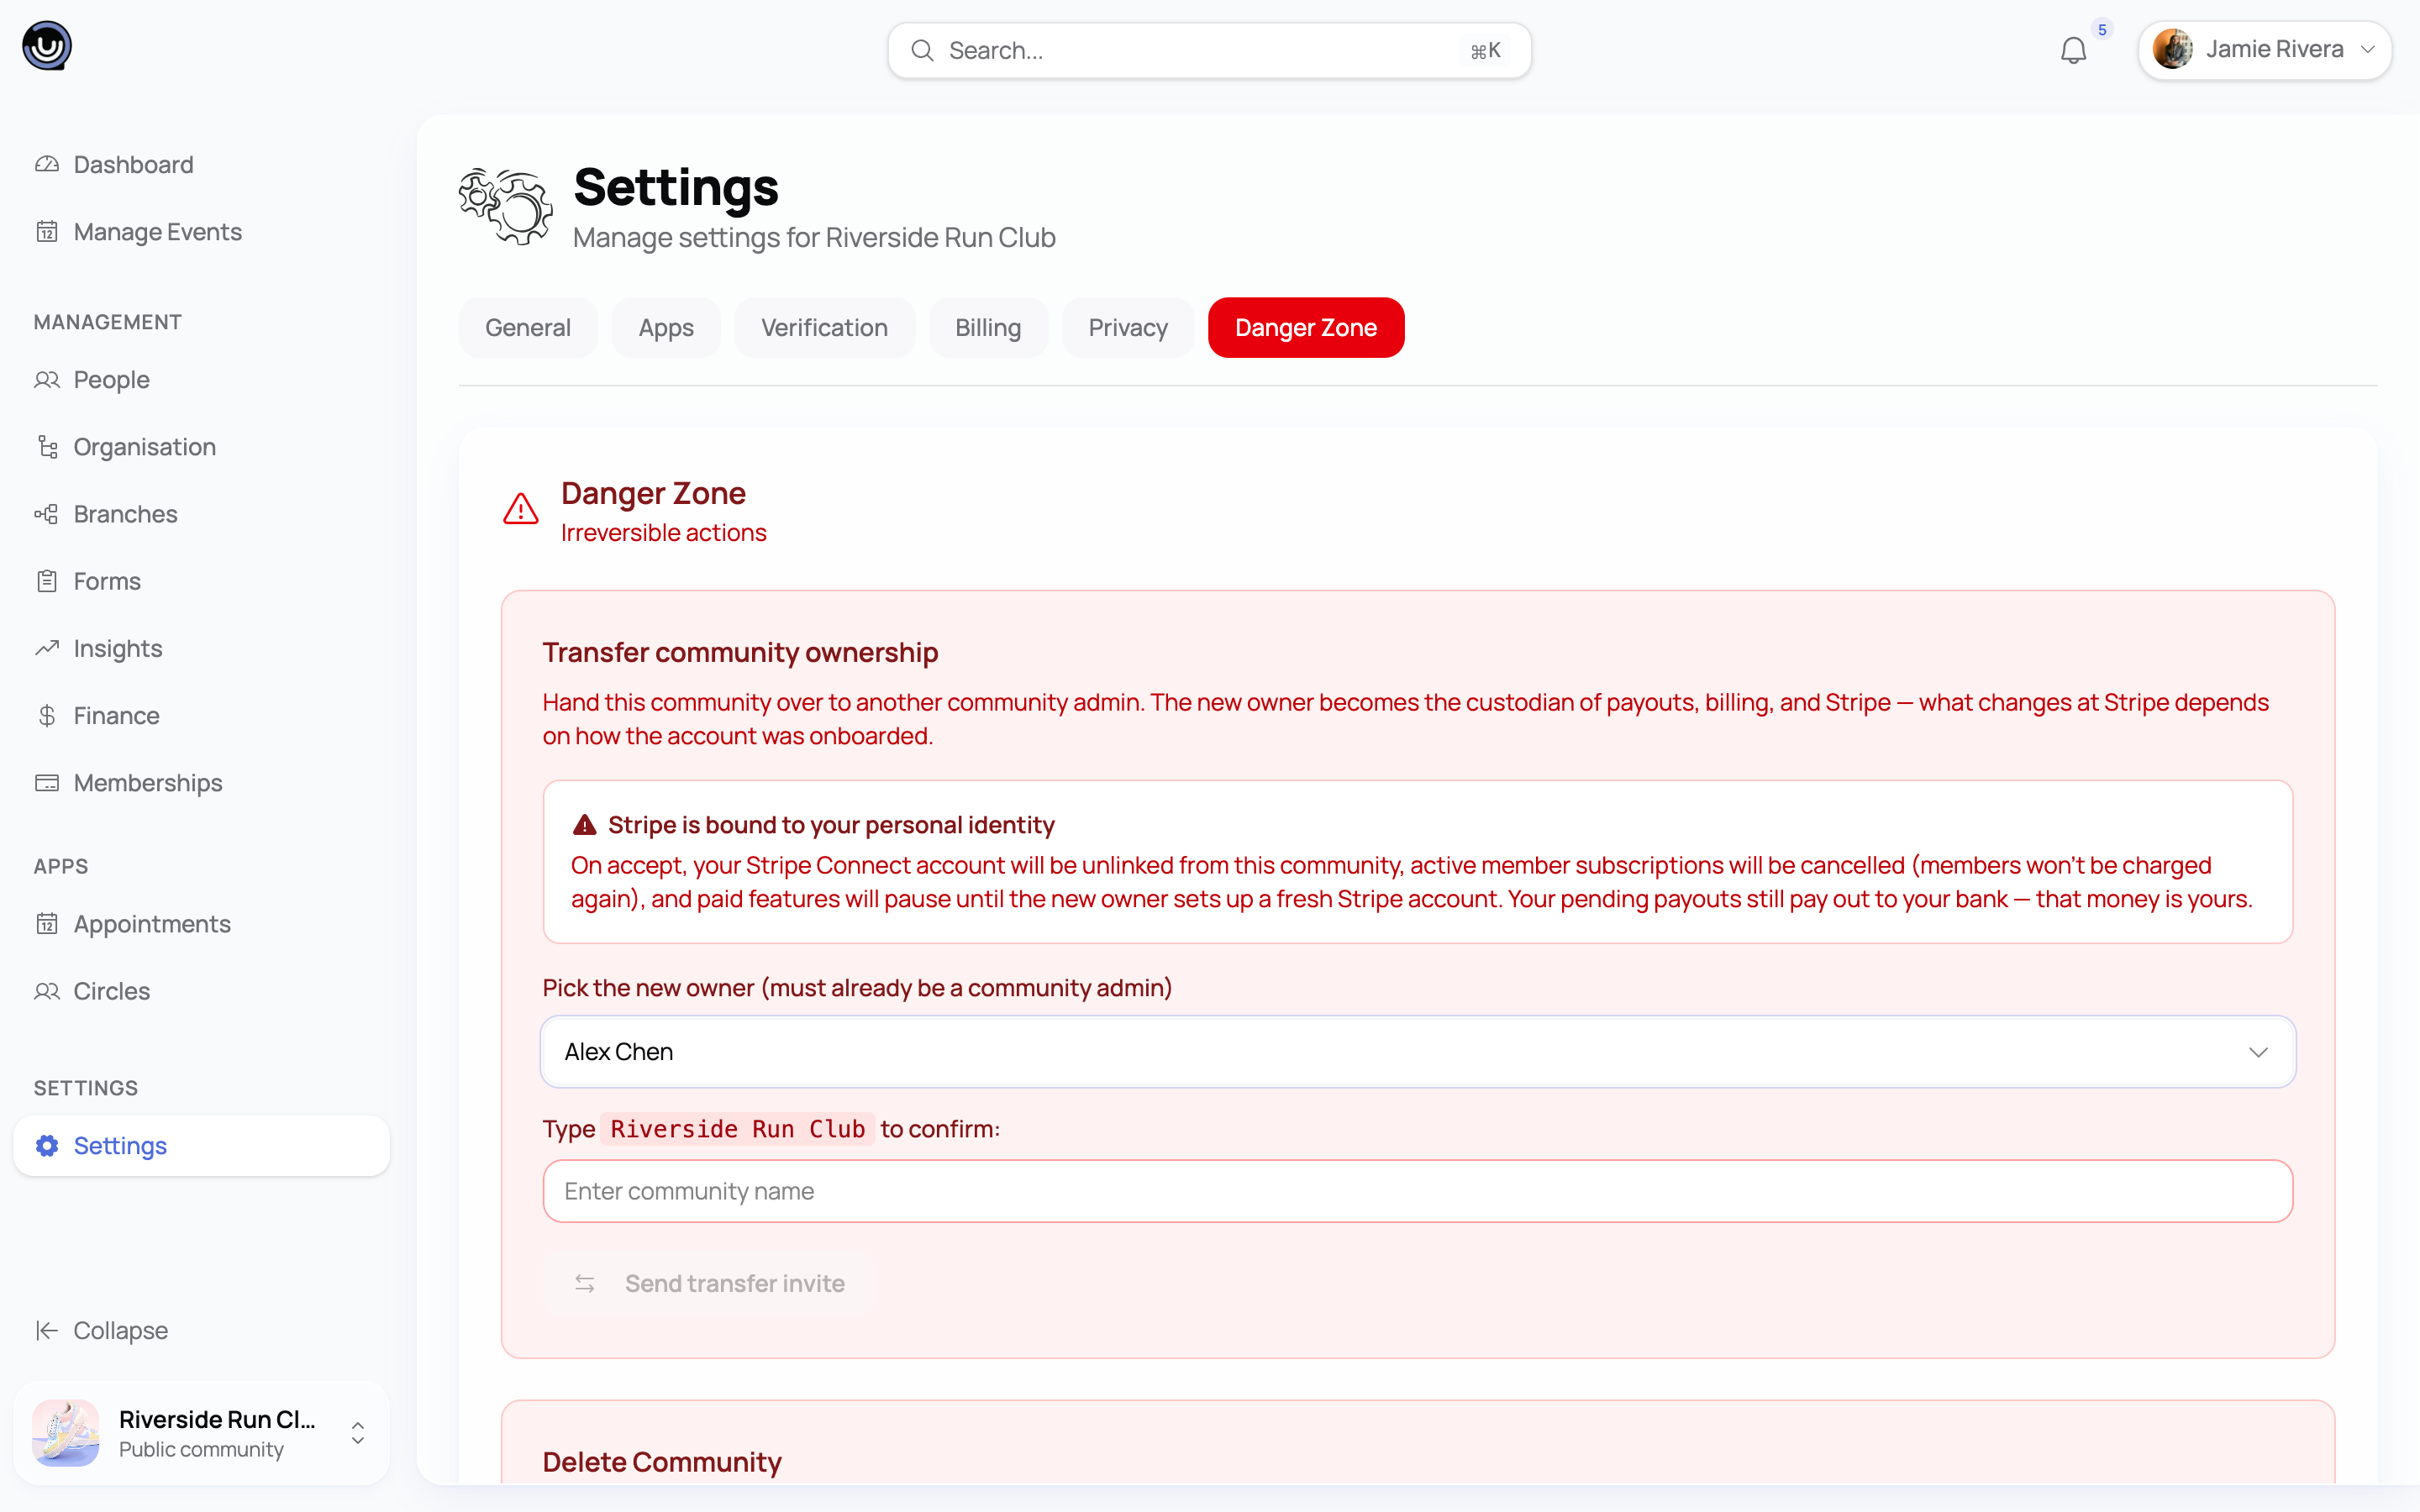Go to Dashboard
The width and height of the screenshot is (2420, 1512).
click(x=201, y=164)
